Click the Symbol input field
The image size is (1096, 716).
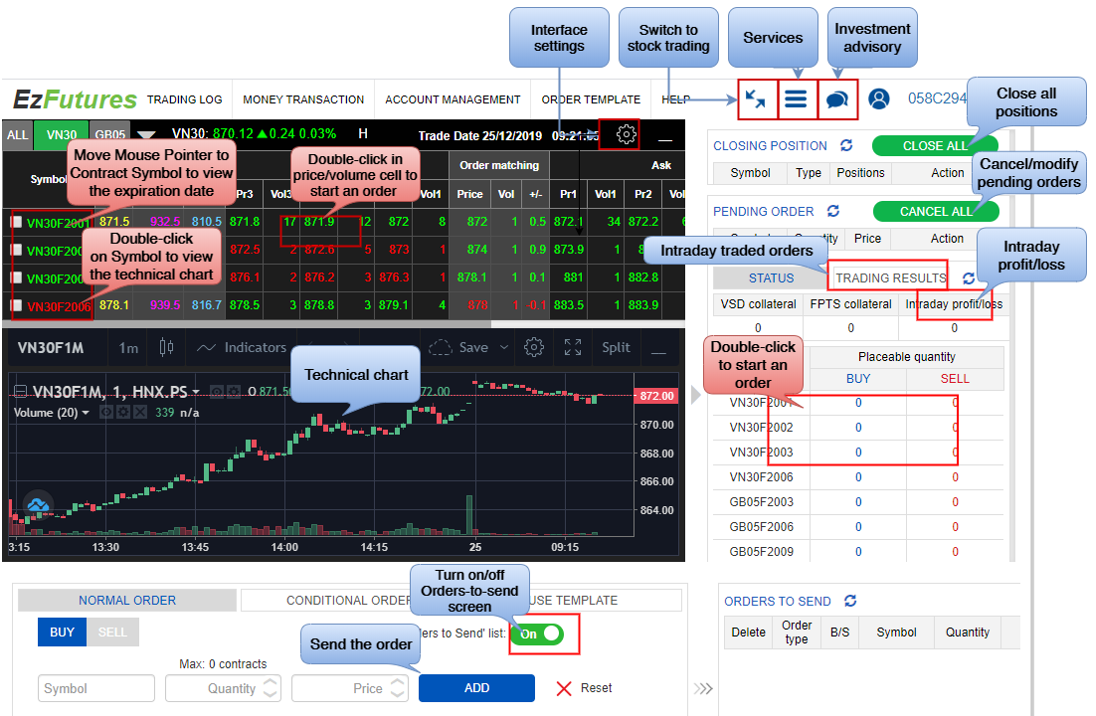[x=96, y=688]
